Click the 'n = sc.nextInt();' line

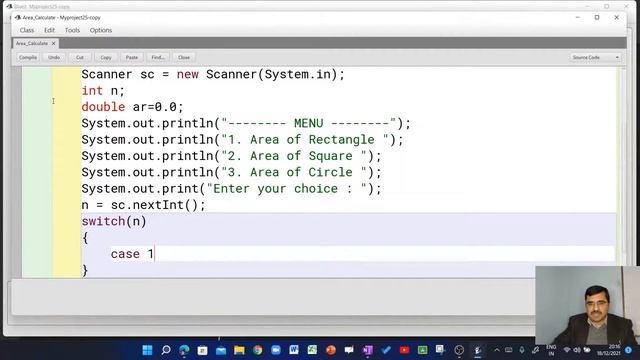pyautogui.click(x=143, y=205)
